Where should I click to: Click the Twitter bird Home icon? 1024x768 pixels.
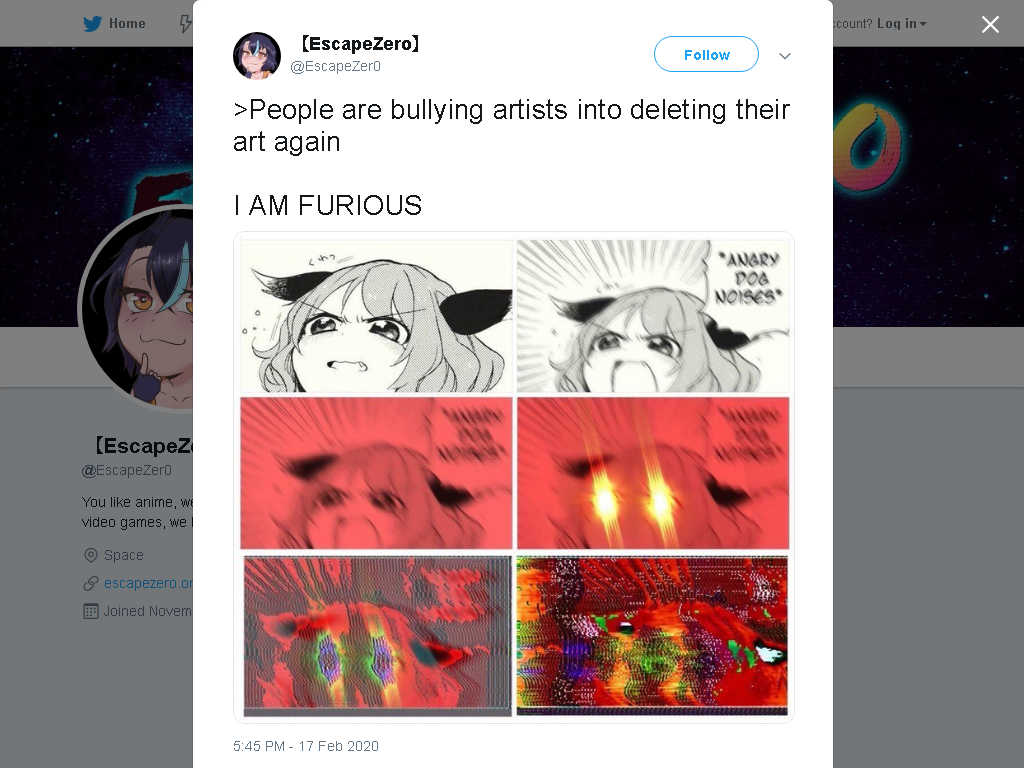click(92, 24)
